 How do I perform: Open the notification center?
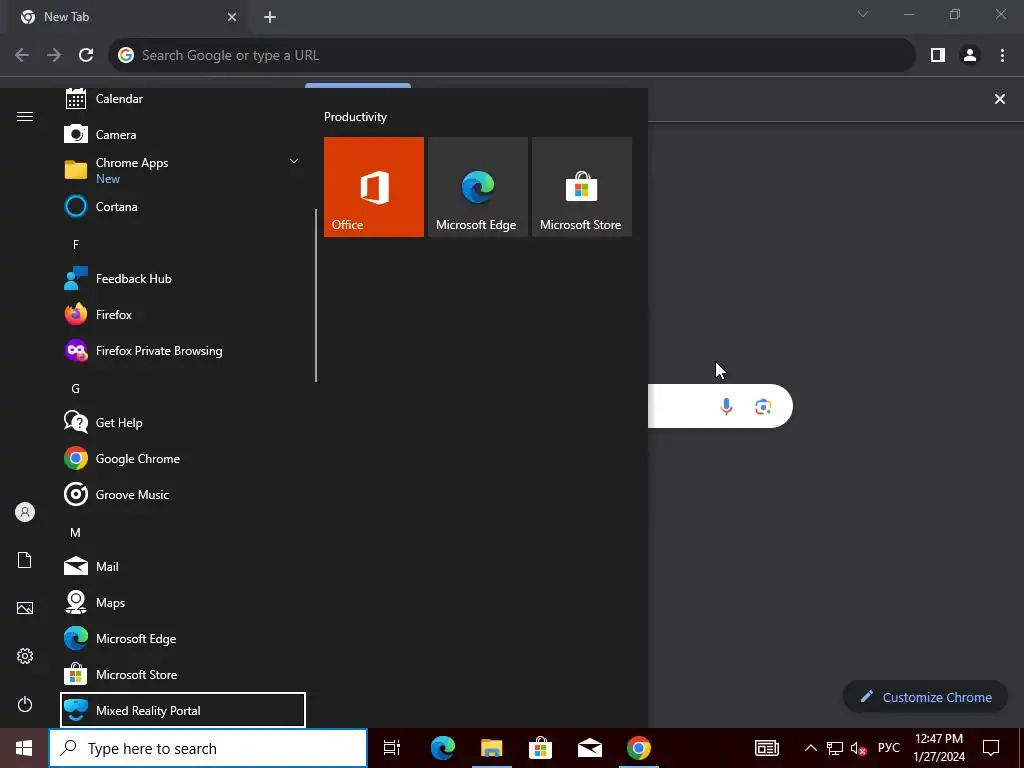tap(991, 748)
